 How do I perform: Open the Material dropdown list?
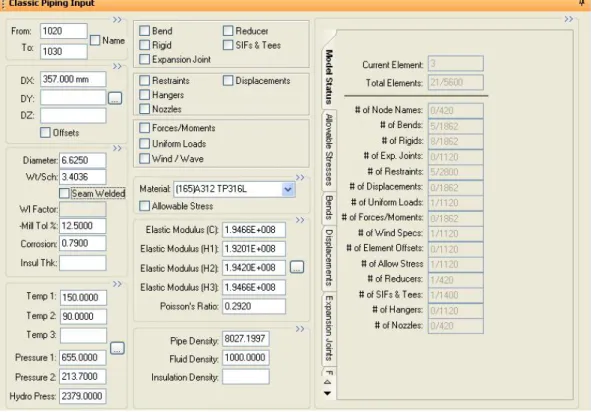(288, 189)
